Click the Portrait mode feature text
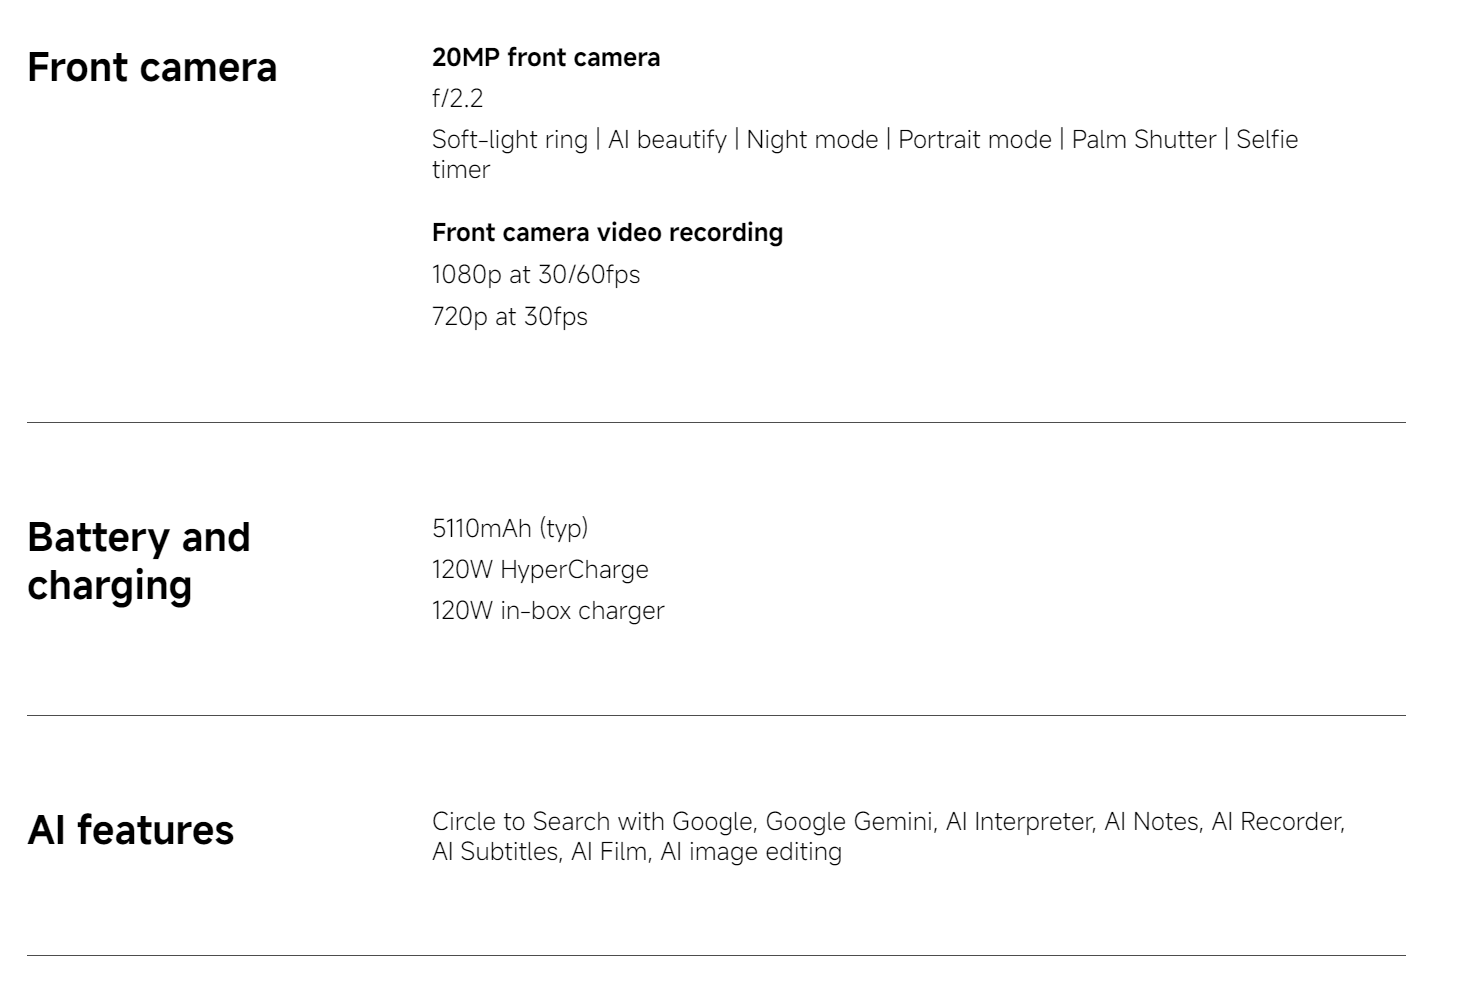The width and height of the screenshot is (1462, 987). click(x=974, y=139)
